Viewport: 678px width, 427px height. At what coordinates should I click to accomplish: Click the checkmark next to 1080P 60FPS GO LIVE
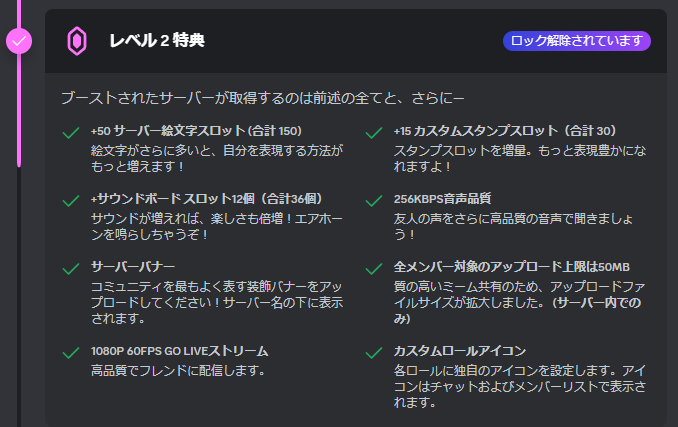[x=71, y=353]
